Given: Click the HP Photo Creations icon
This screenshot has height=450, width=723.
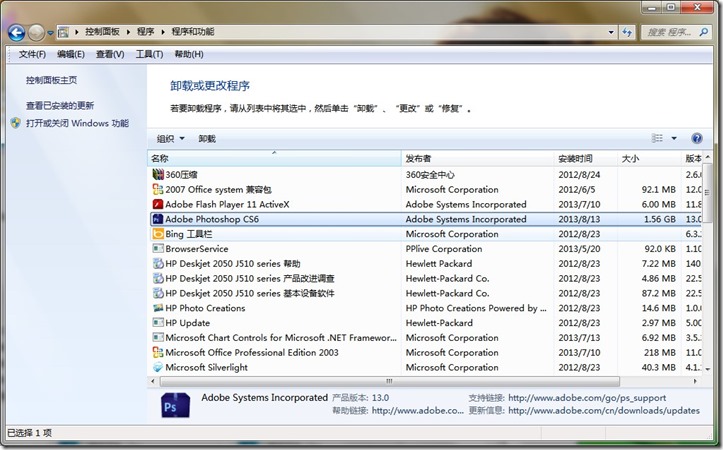Looking at the screenshot, I should tap(158, 308).
